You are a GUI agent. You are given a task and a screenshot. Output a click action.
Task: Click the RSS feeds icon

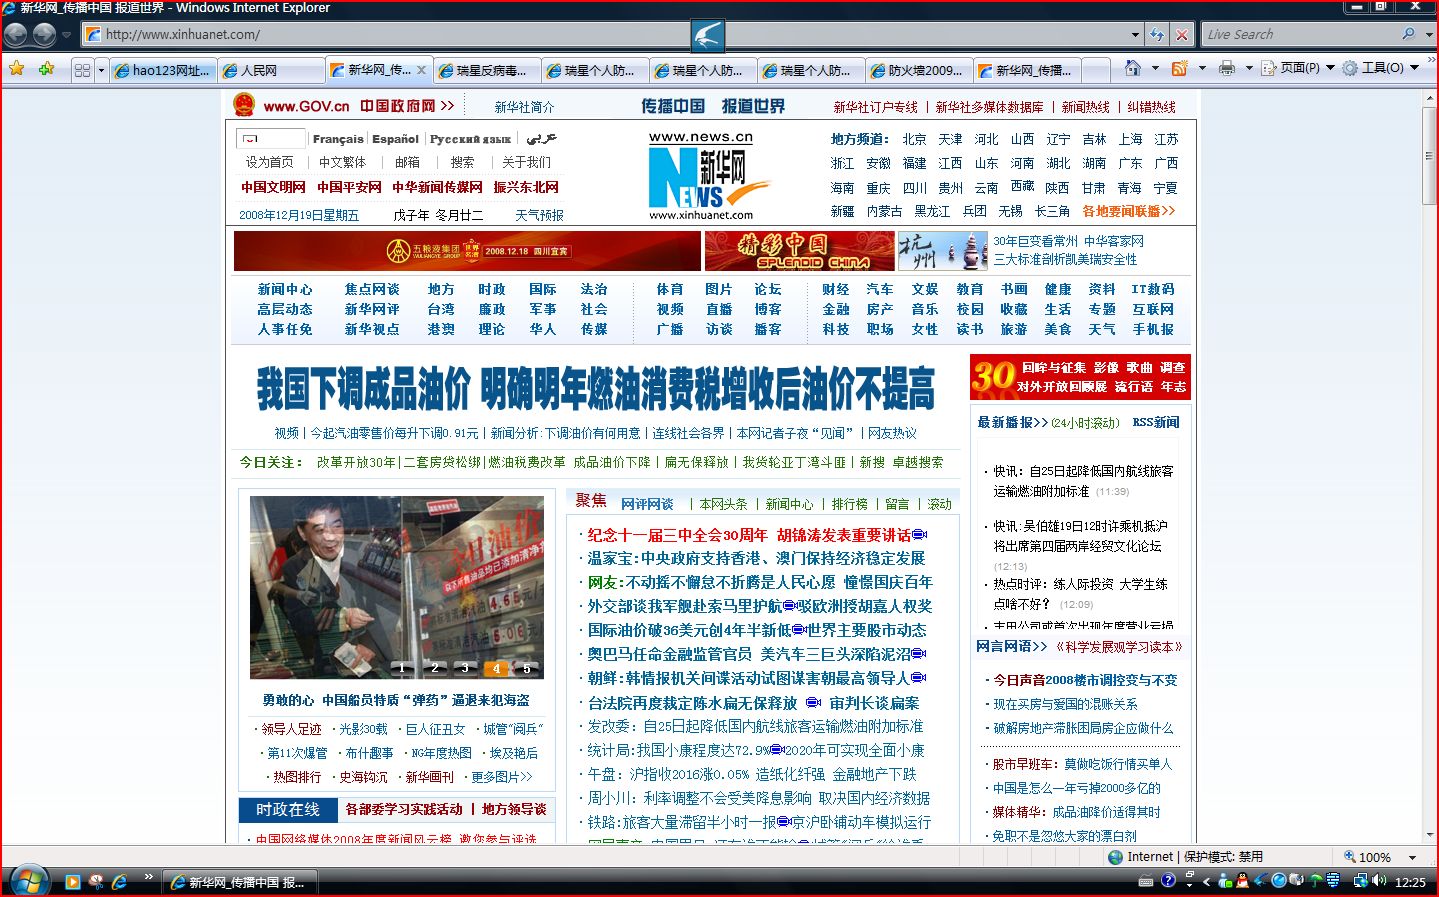pos(1180,68)
